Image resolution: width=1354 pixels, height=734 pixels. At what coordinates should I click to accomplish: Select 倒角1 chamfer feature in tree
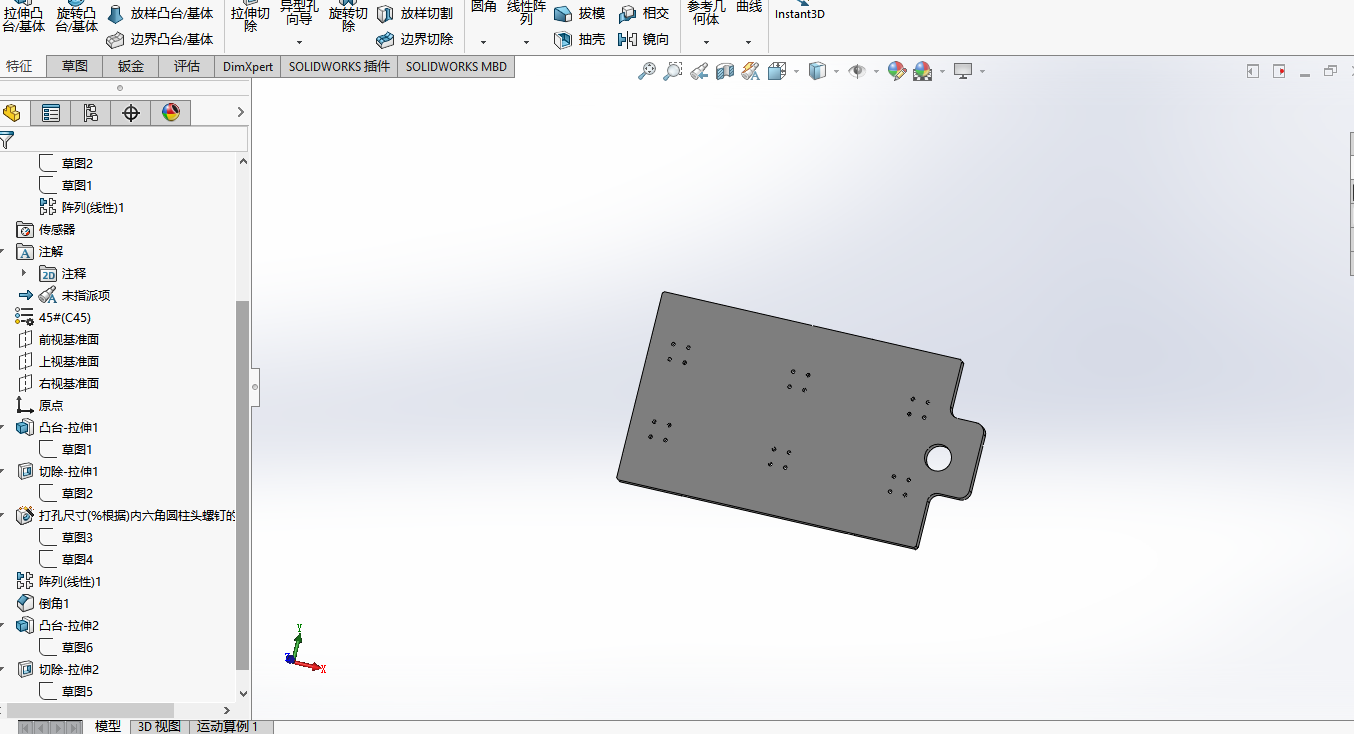click(43, 603)
